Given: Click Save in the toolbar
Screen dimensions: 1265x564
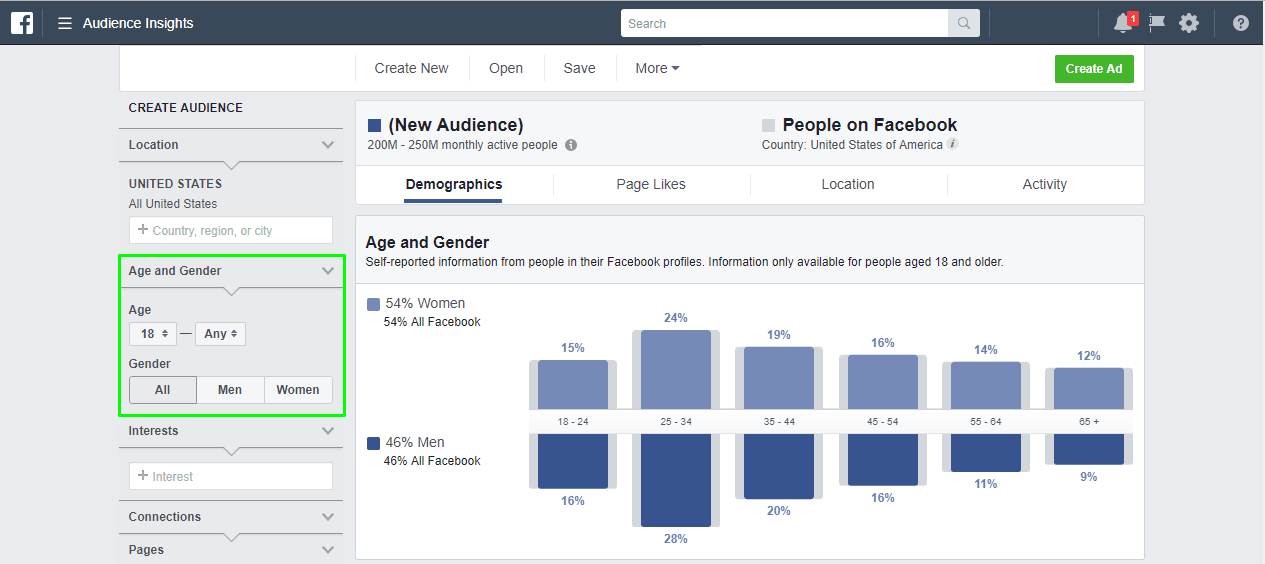Looking at the screenshot, I should [579, 68].
